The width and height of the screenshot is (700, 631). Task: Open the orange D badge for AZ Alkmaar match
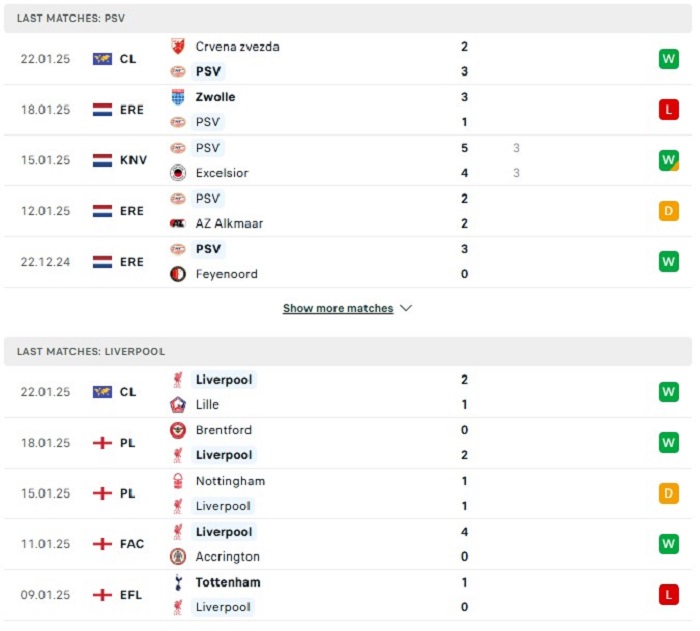point(668,211)
